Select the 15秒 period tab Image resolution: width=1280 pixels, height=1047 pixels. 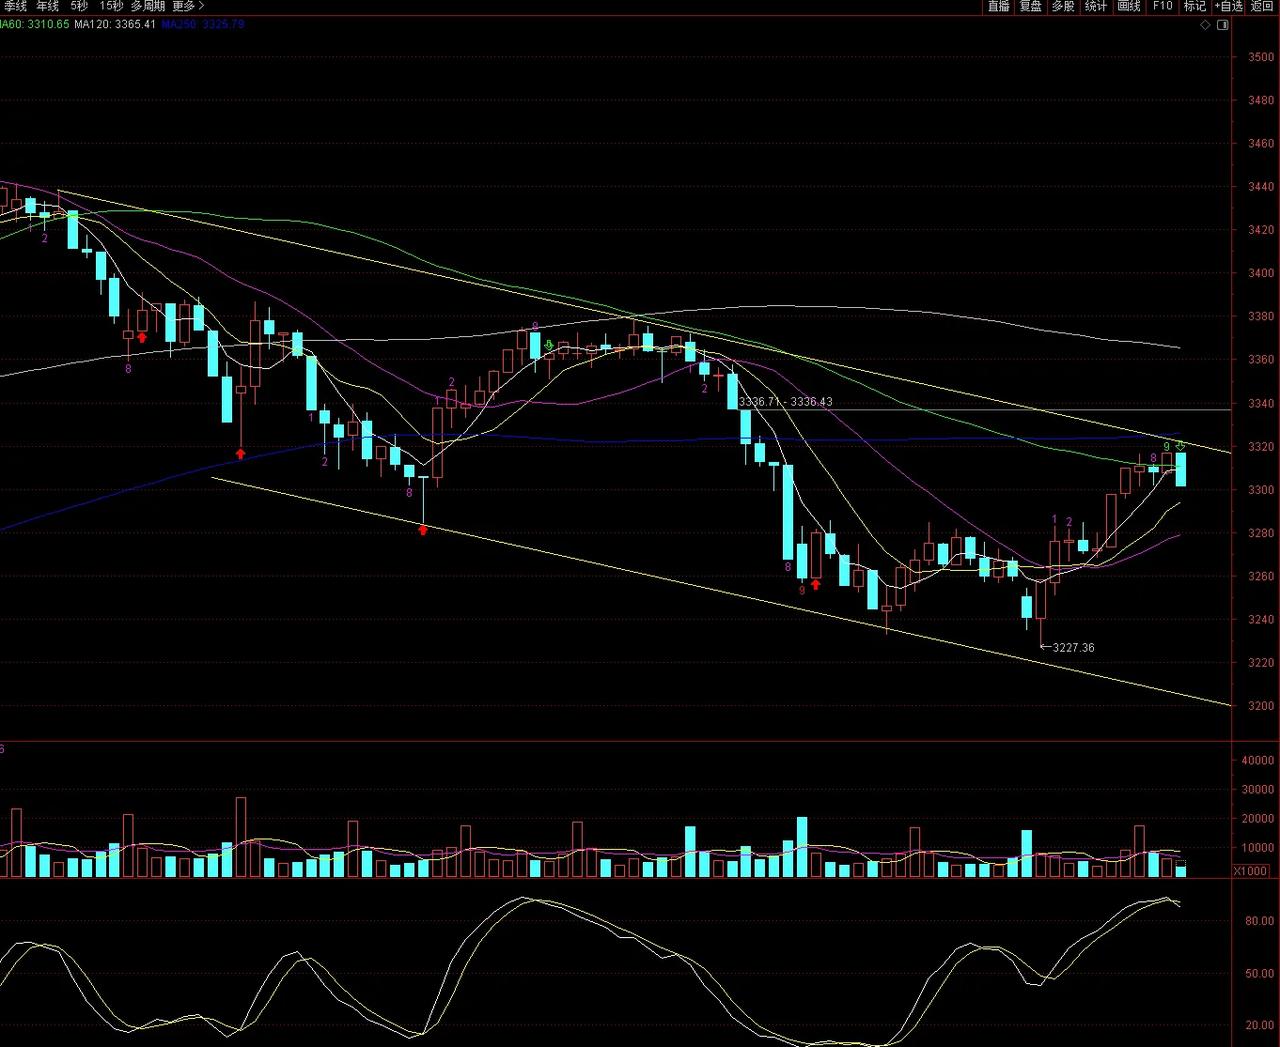pyautogui.click(x=111, y=6)
